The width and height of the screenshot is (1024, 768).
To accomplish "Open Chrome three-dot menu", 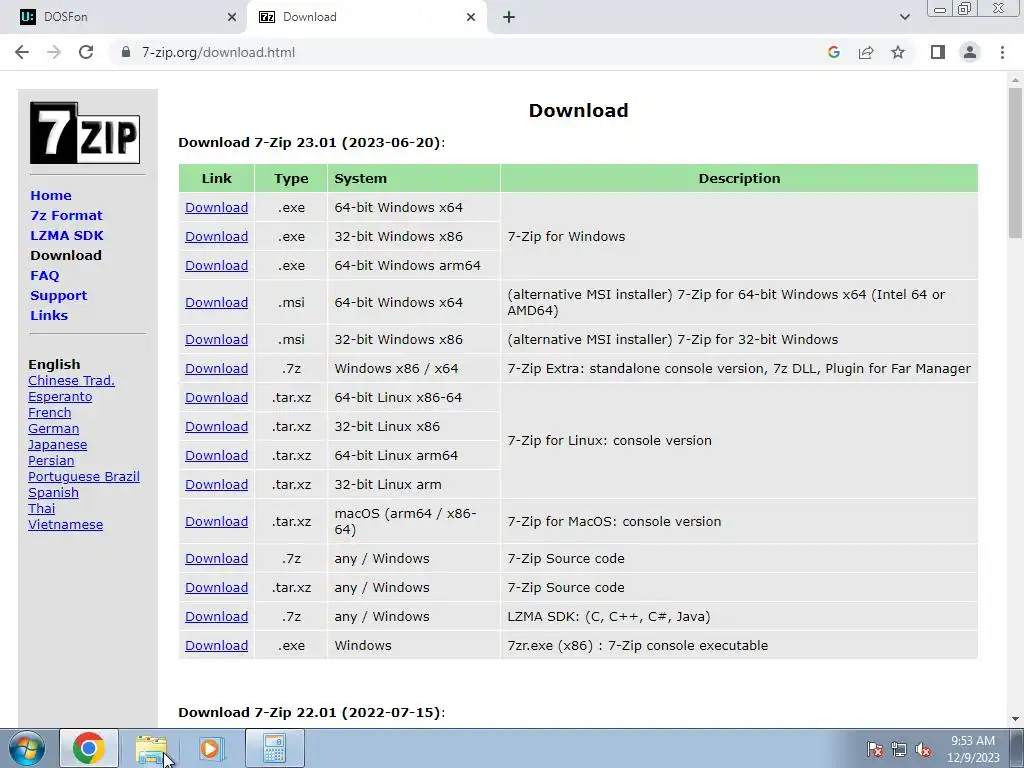I will click(1002, 52).
